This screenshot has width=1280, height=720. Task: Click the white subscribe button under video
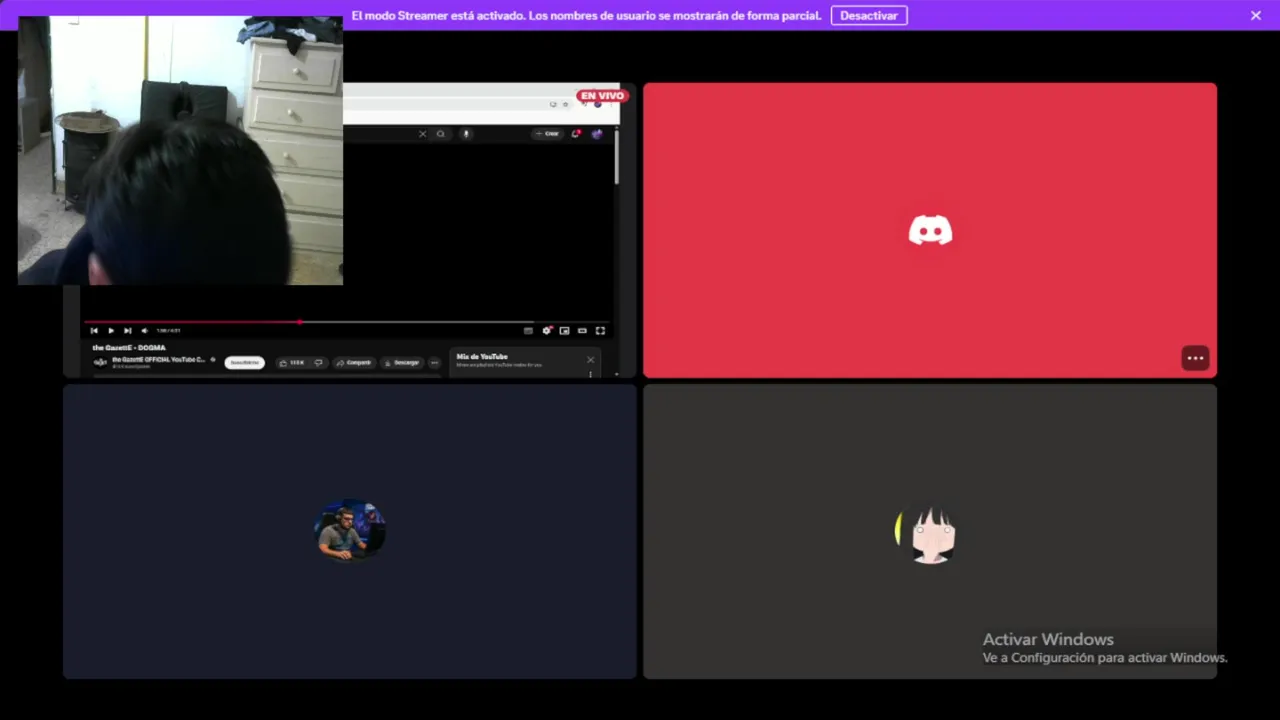(245, 362)
